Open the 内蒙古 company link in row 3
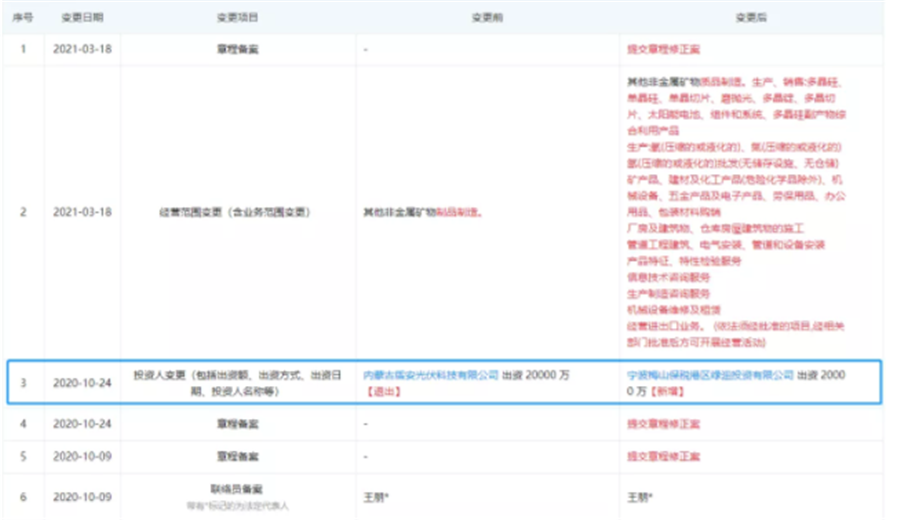Image resolution: width=900 pixels, height=520 pixels. (x=430, y=375)
